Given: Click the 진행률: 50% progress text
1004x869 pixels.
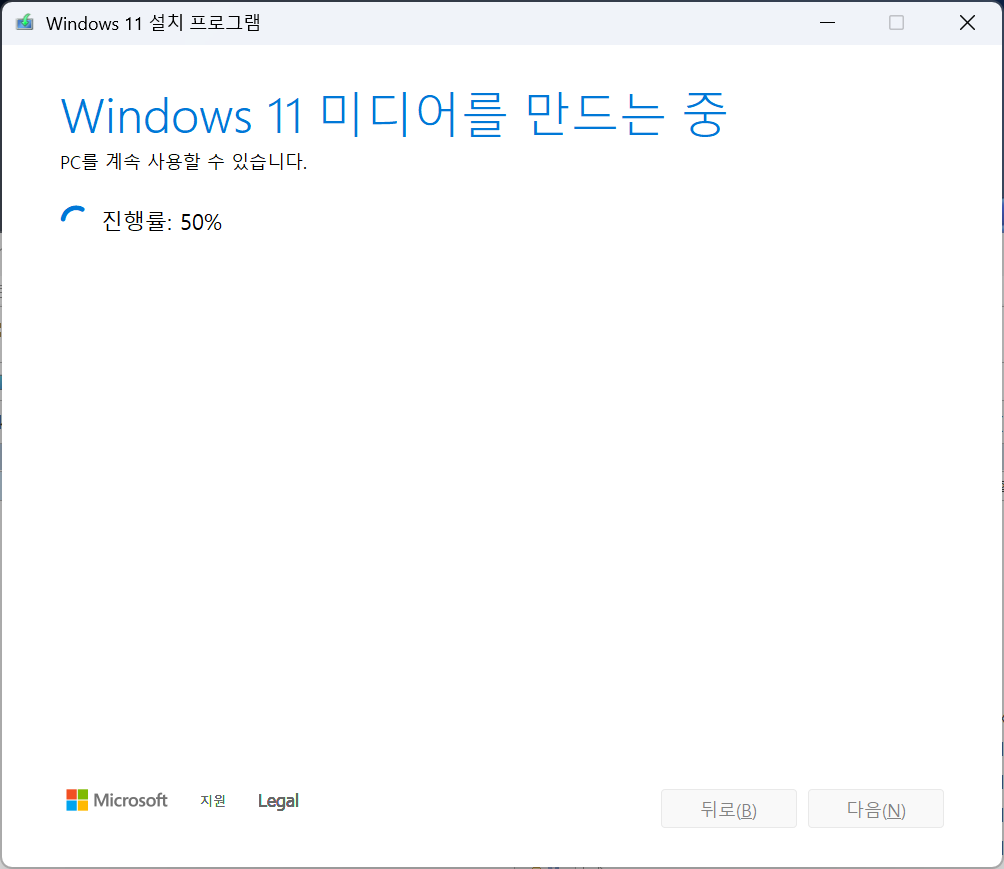Looking at the screenshot, I should [162, 222].
